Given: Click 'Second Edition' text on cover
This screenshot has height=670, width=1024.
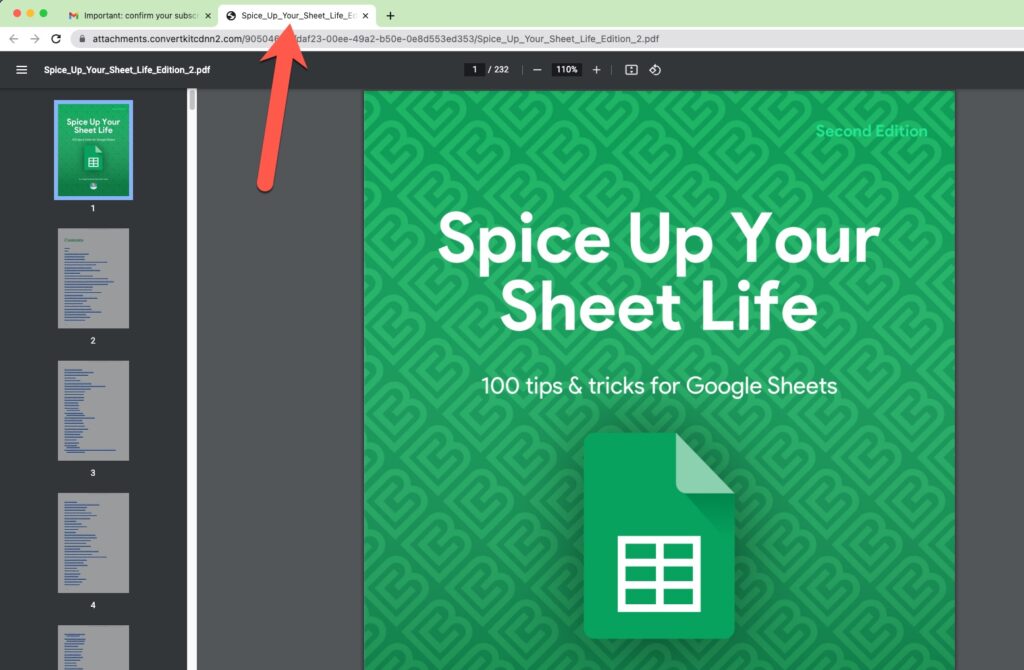Looking at the screenshot, I should coord(871,131).
